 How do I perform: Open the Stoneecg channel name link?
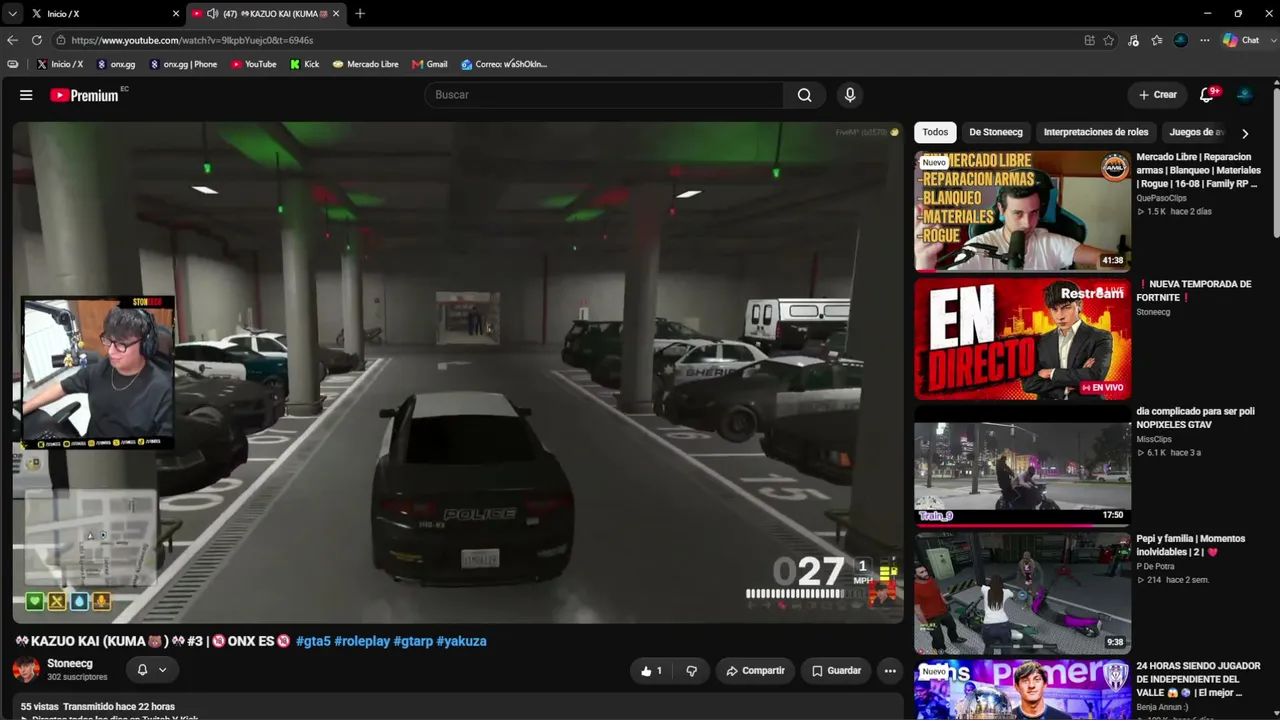click(x=70, y=664)
